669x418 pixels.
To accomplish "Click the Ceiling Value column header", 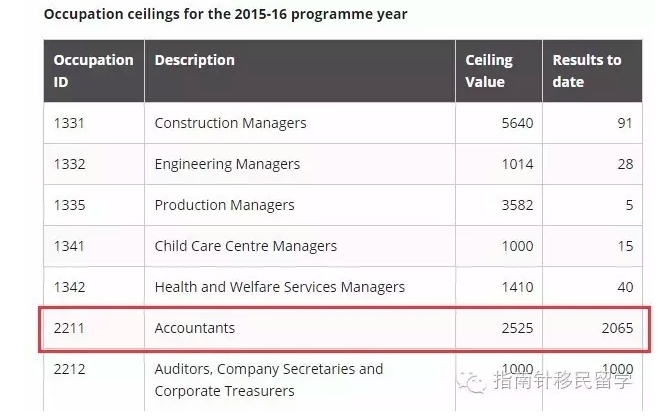I will coord(489,70).
